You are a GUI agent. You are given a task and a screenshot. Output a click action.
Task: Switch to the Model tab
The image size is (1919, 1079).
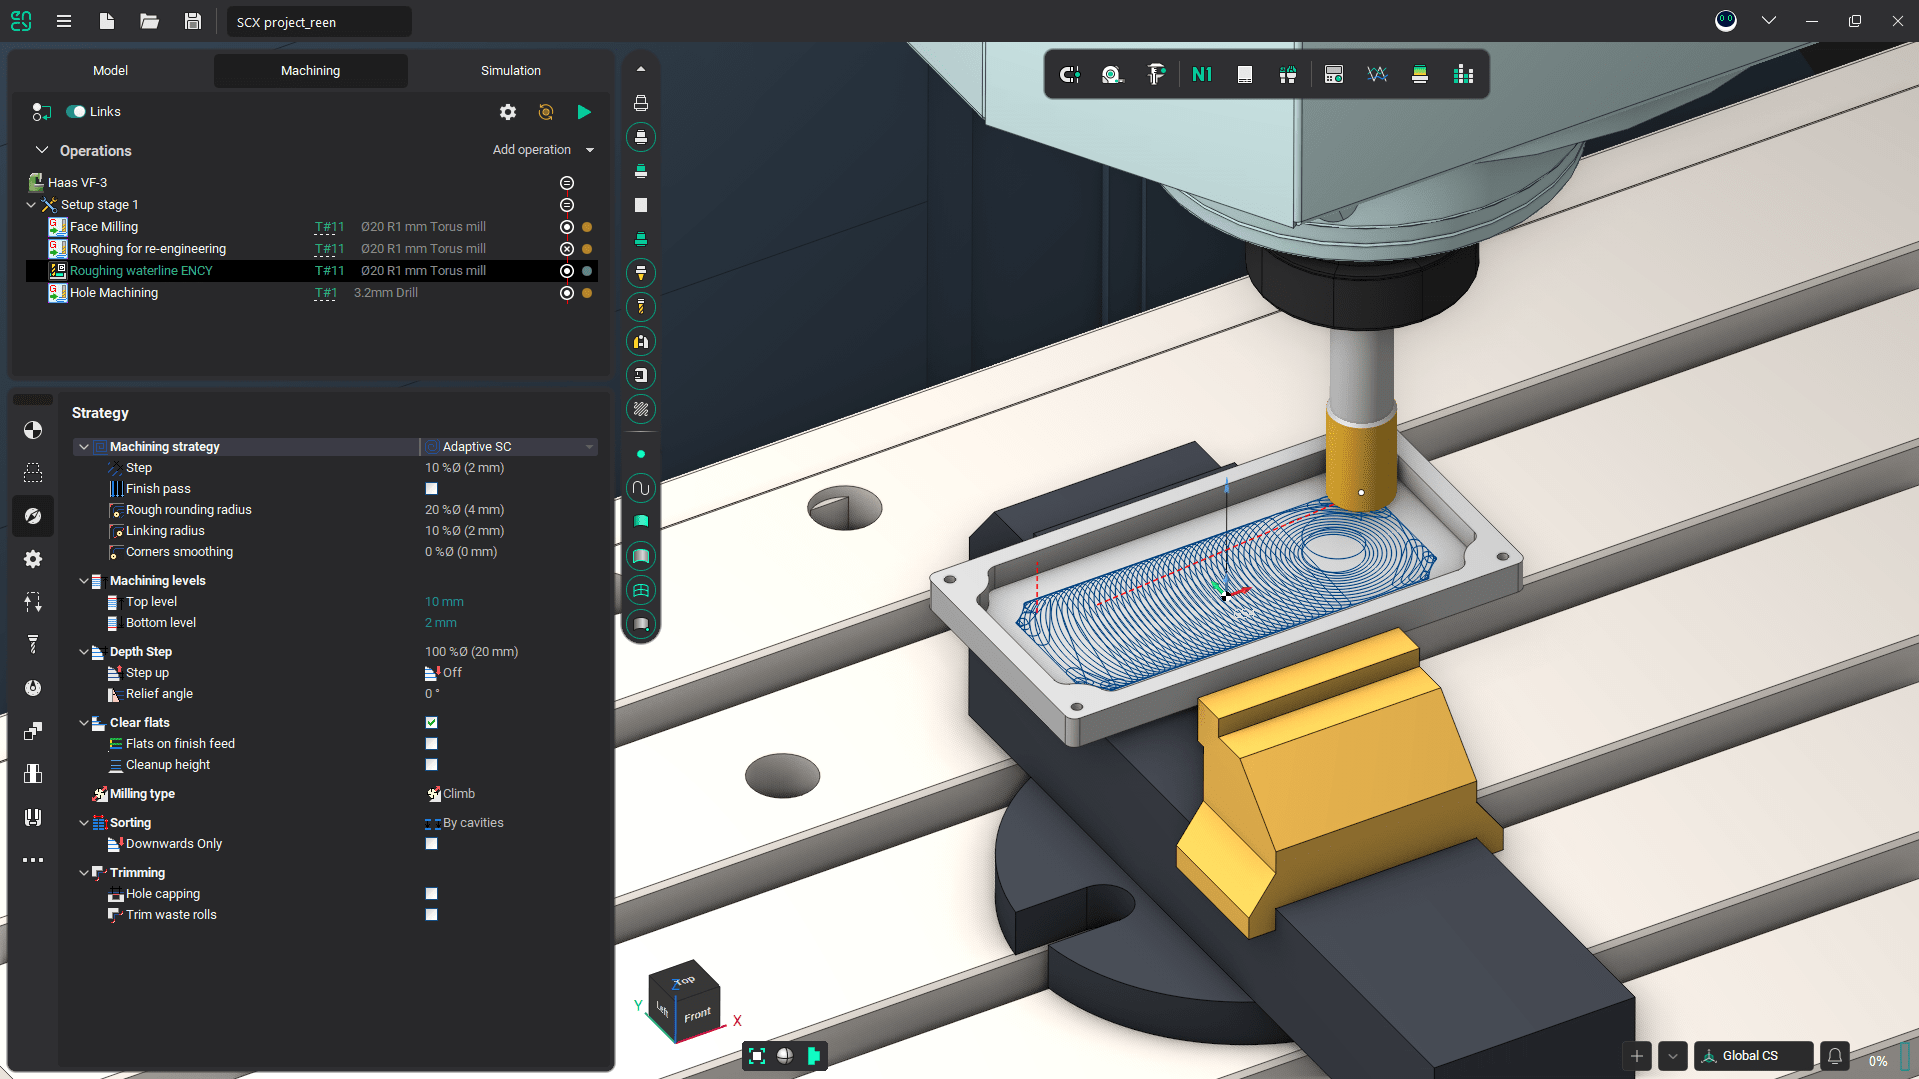point(110,70)
